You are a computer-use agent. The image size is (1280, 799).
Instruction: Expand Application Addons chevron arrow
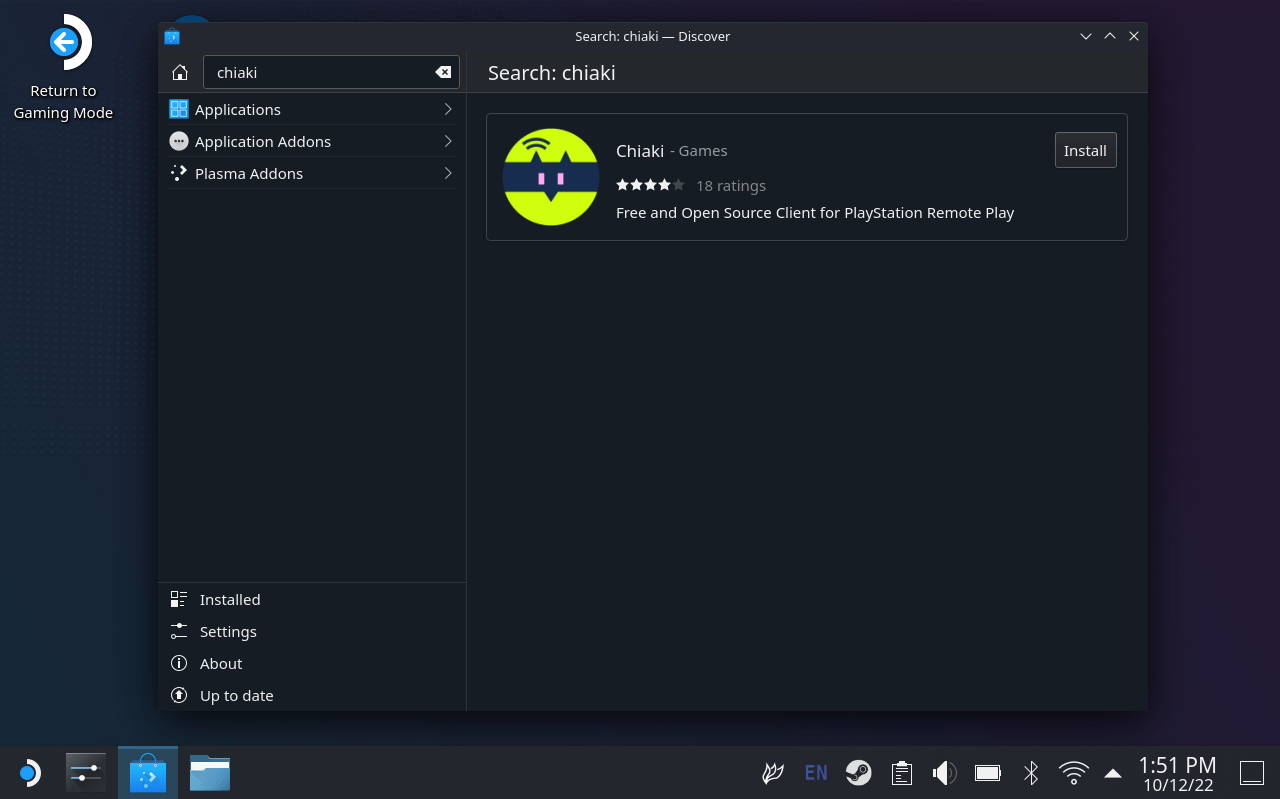click(448, 141)
